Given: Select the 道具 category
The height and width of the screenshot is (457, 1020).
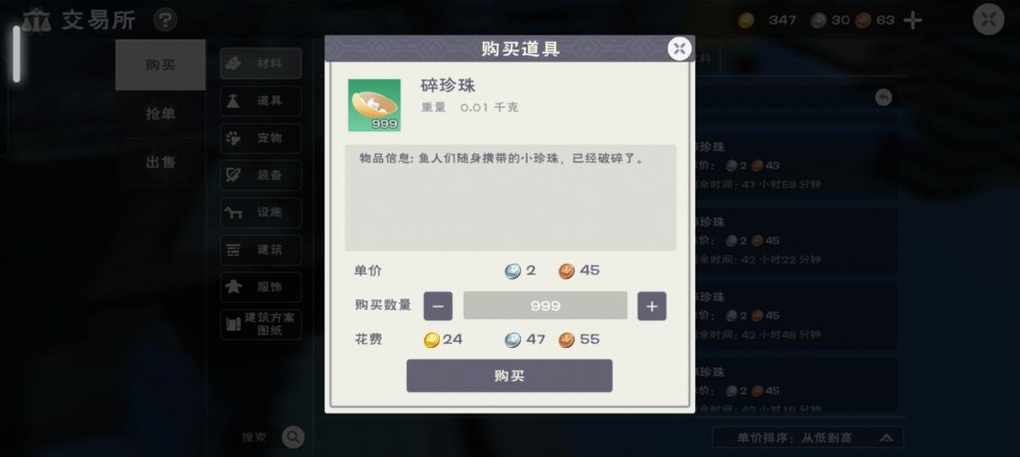Looking at the screenshot, I should tap(261, 101).
